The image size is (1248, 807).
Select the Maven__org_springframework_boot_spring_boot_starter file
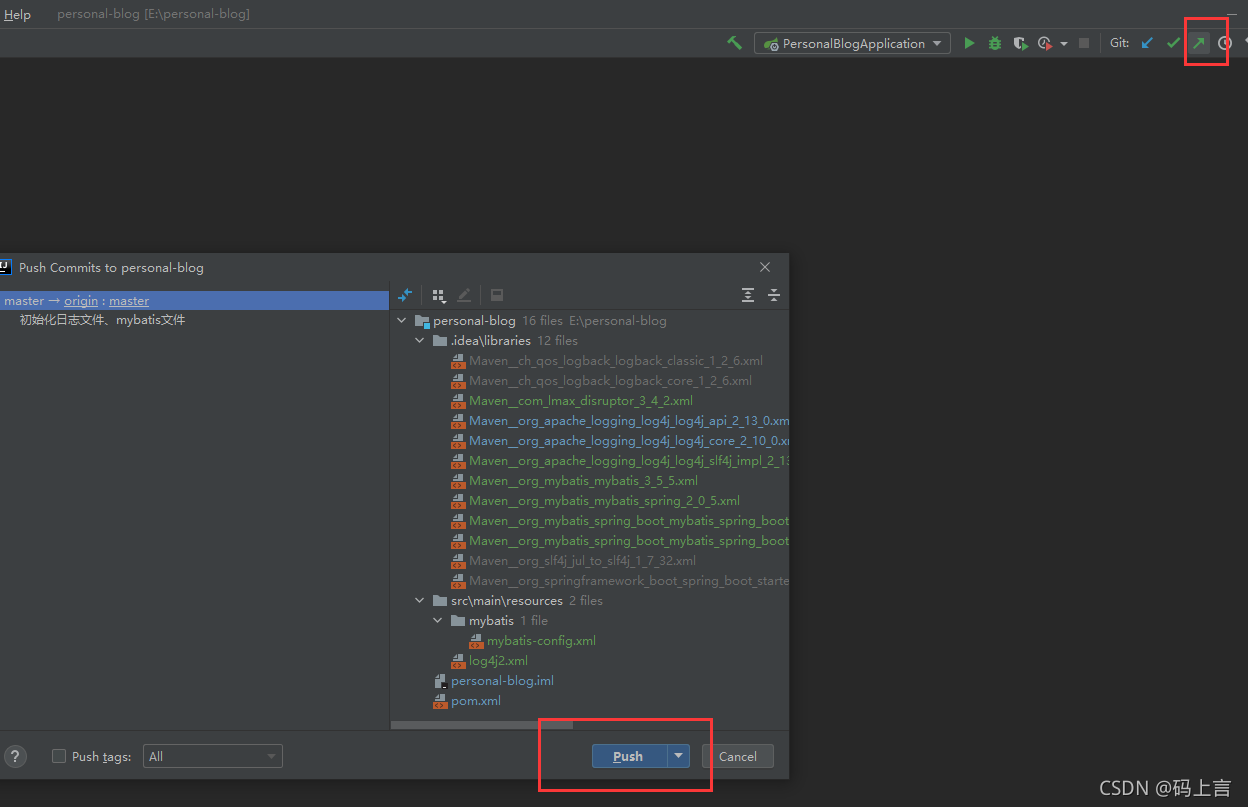tap(629, 581)
